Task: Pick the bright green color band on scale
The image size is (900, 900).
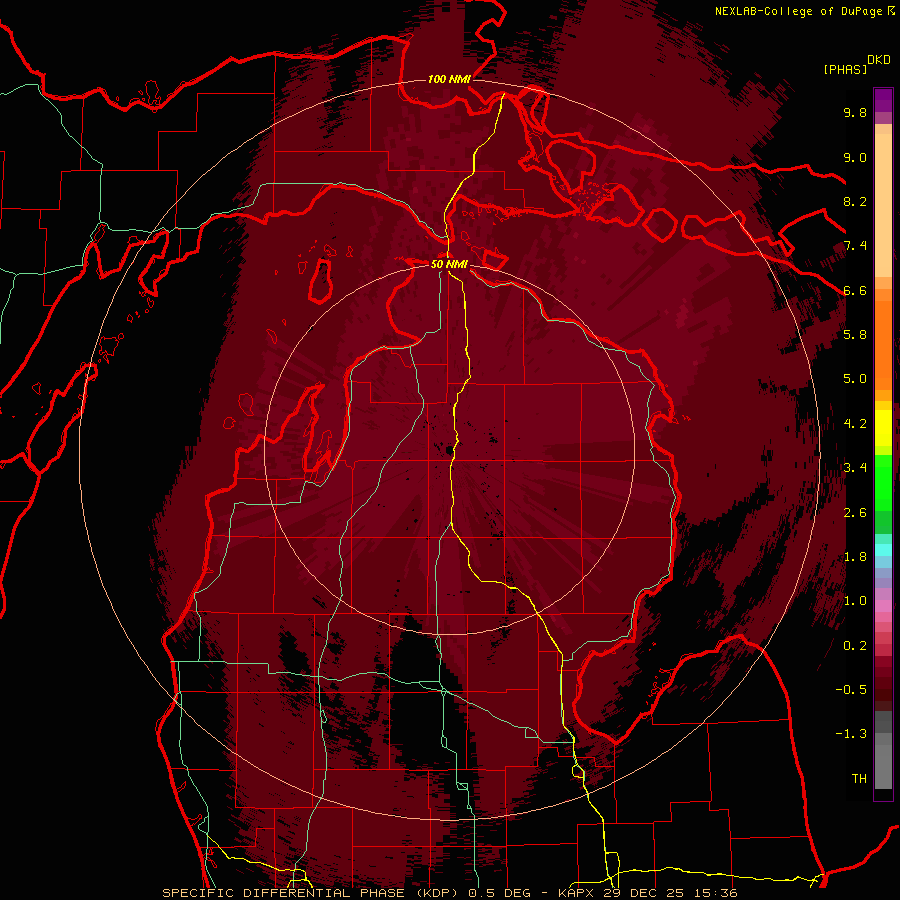Action: [883, 481]
